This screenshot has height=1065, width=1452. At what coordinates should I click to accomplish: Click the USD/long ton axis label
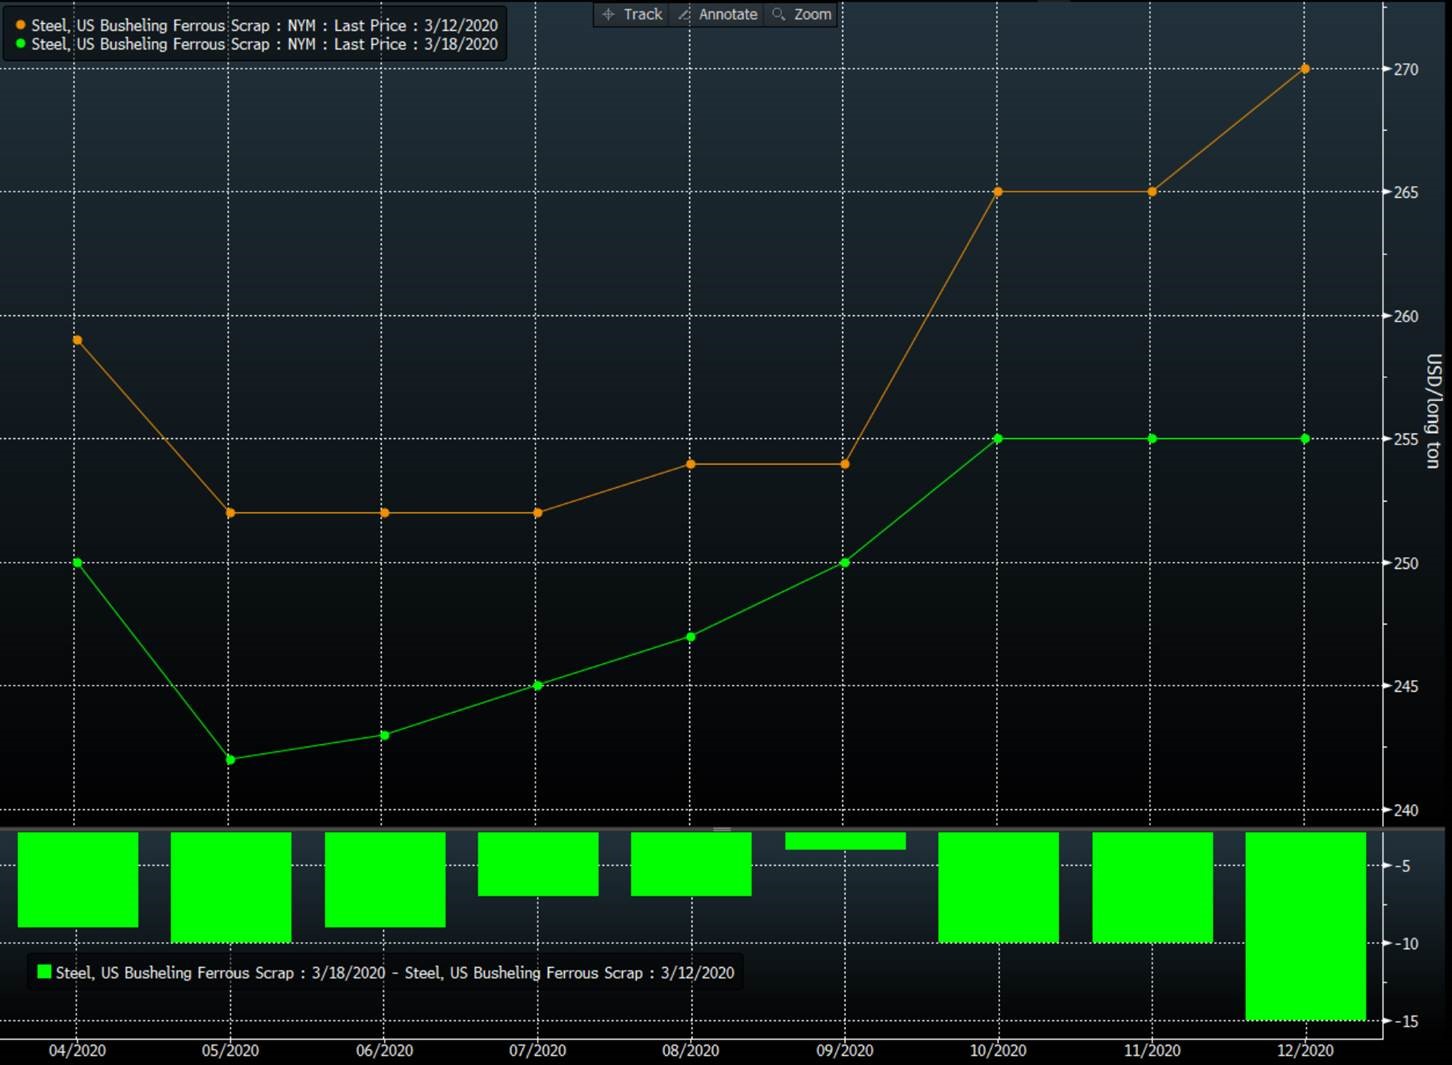click(x=1433, y=411)
